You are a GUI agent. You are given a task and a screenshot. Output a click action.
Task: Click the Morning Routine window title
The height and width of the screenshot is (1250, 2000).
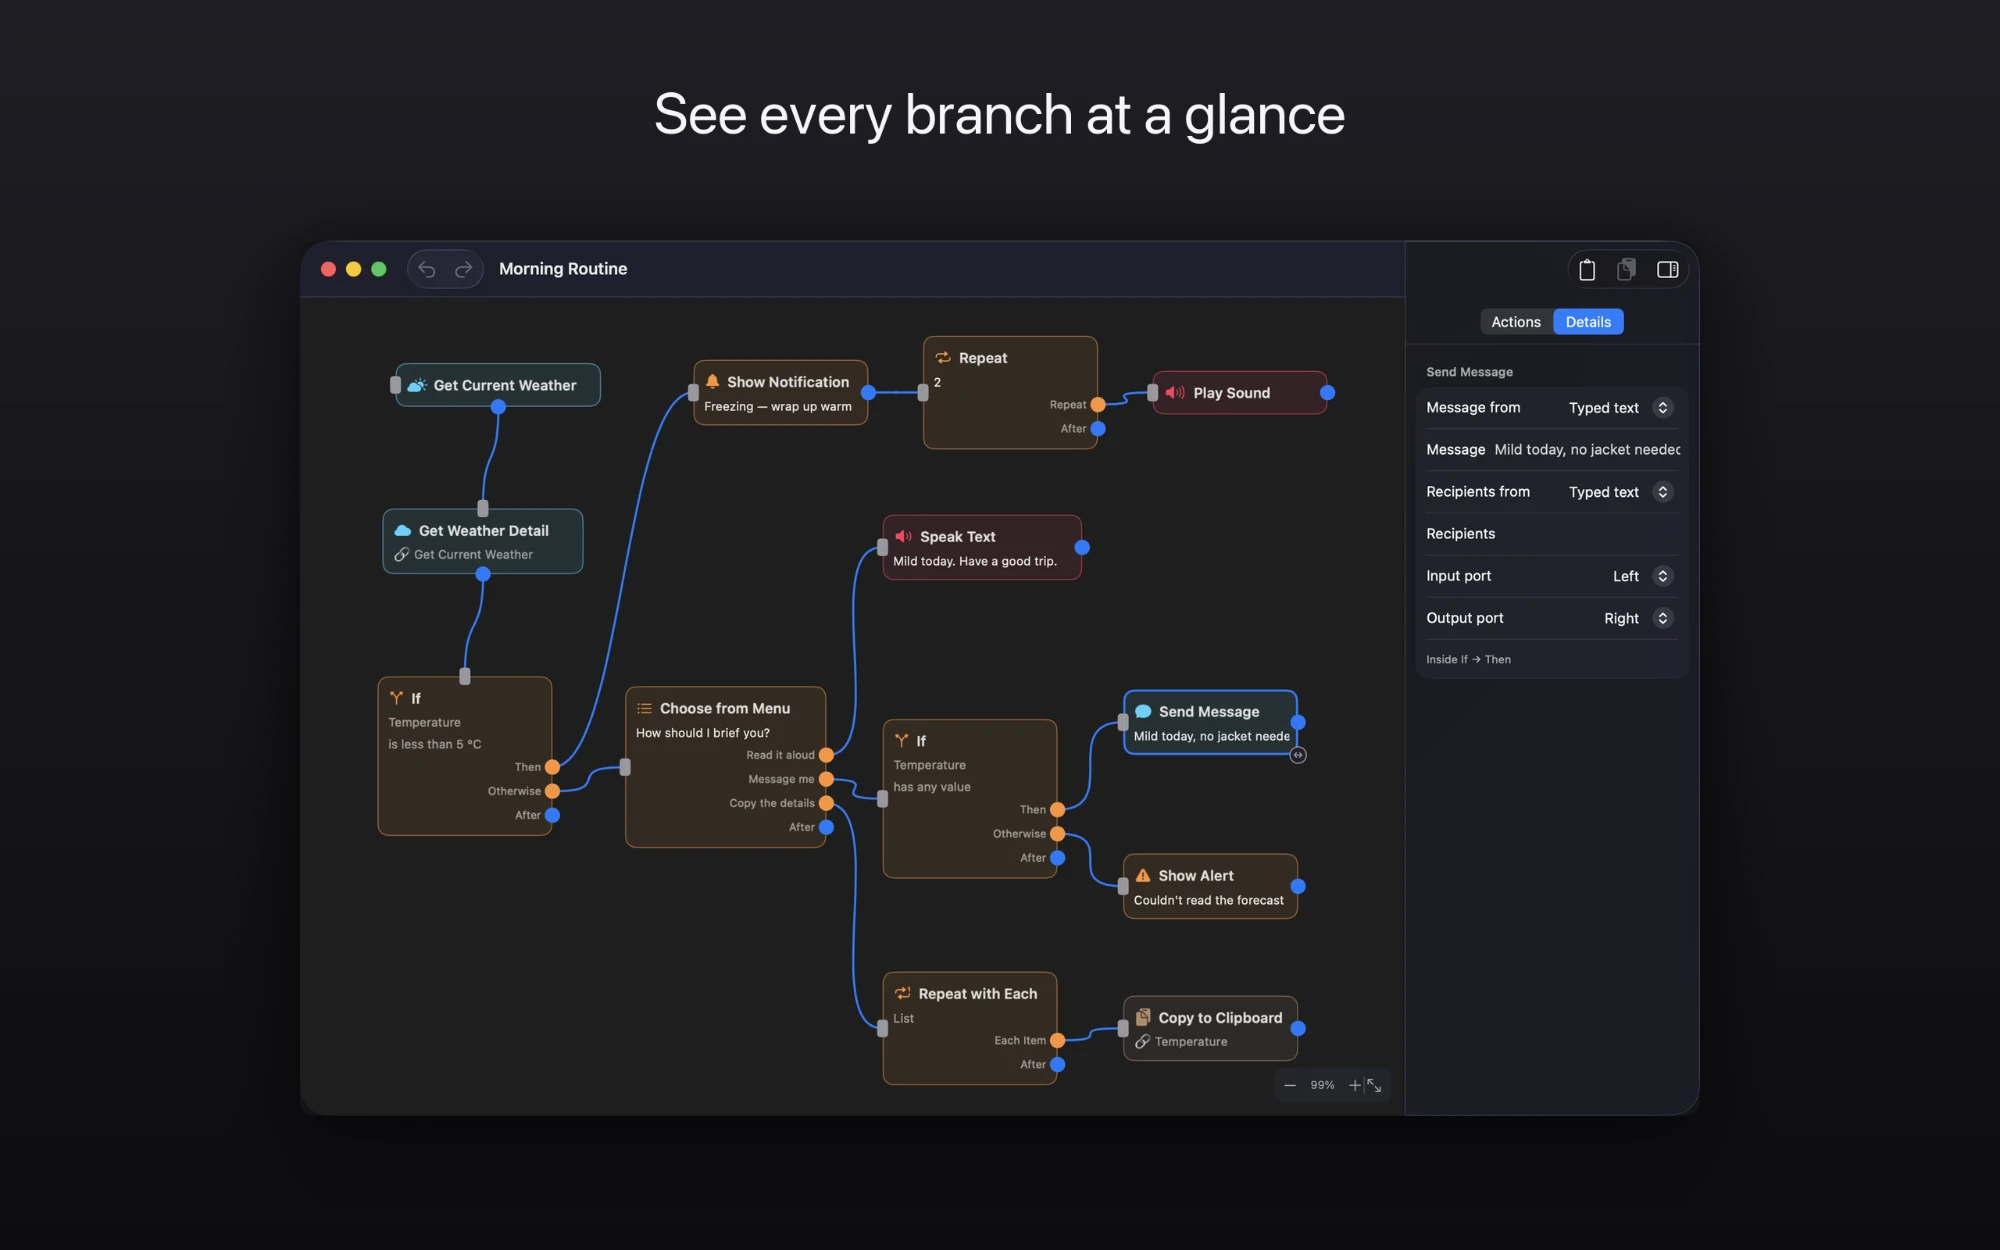click(563, 269)
